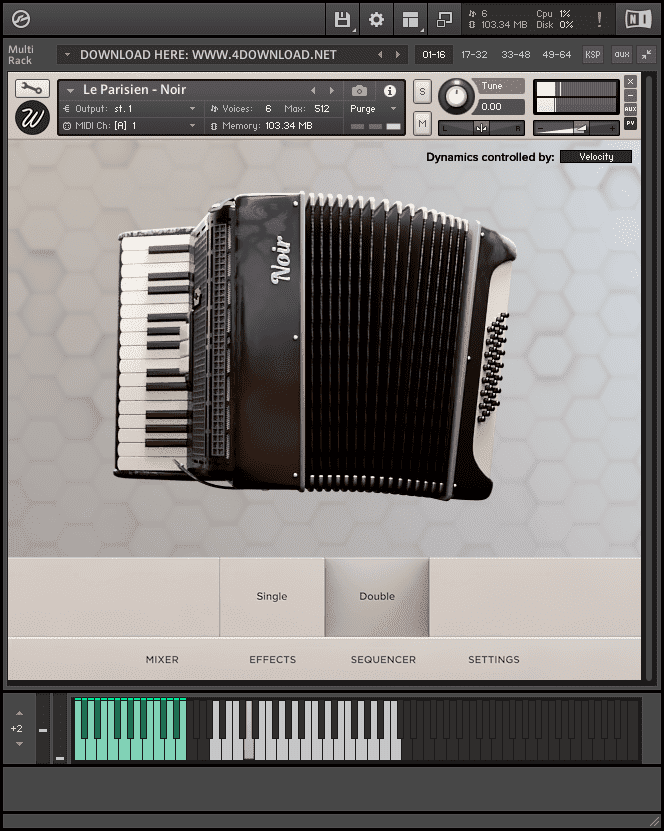664x831 pixels.
Task: Open the EFFECTS tab
Action: [272, 659]
